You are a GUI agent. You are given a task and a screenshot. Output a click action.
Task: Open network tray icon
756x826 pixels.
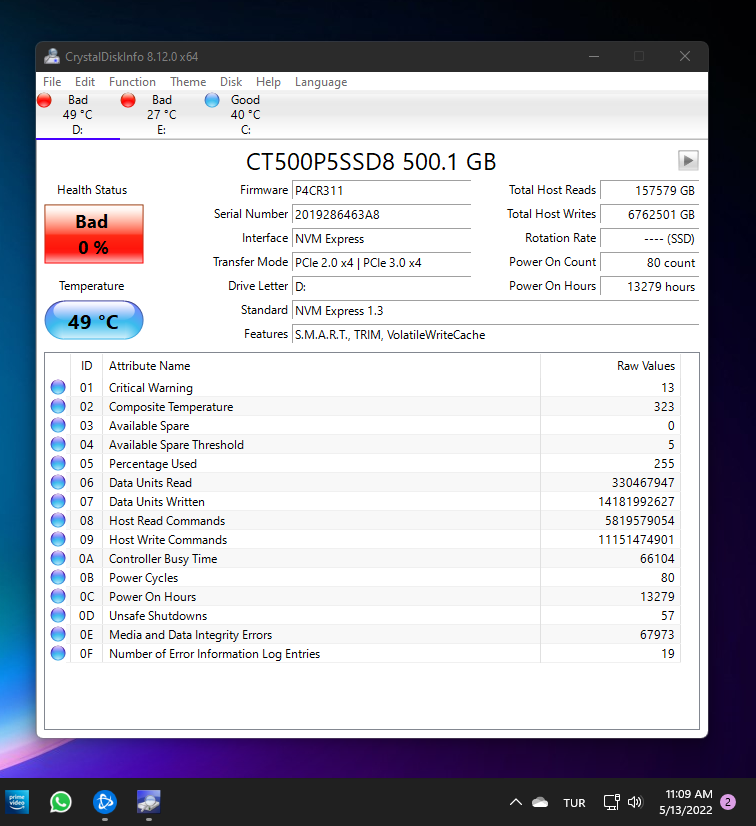click(x=611, y=802)
